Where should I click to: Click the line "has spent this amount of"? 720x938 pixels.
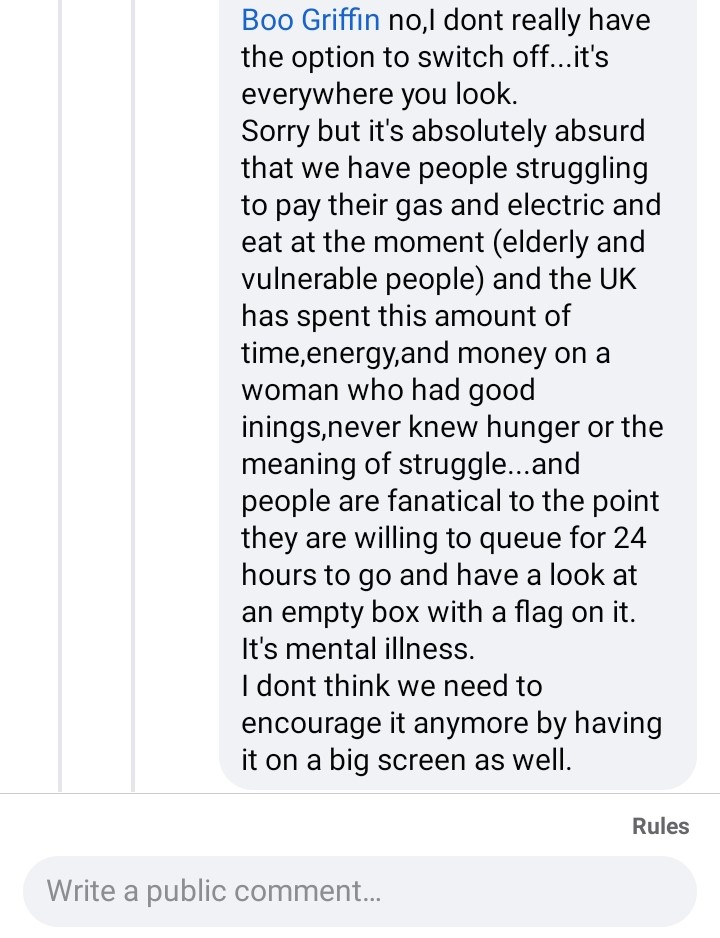click(x=405, y=316)
